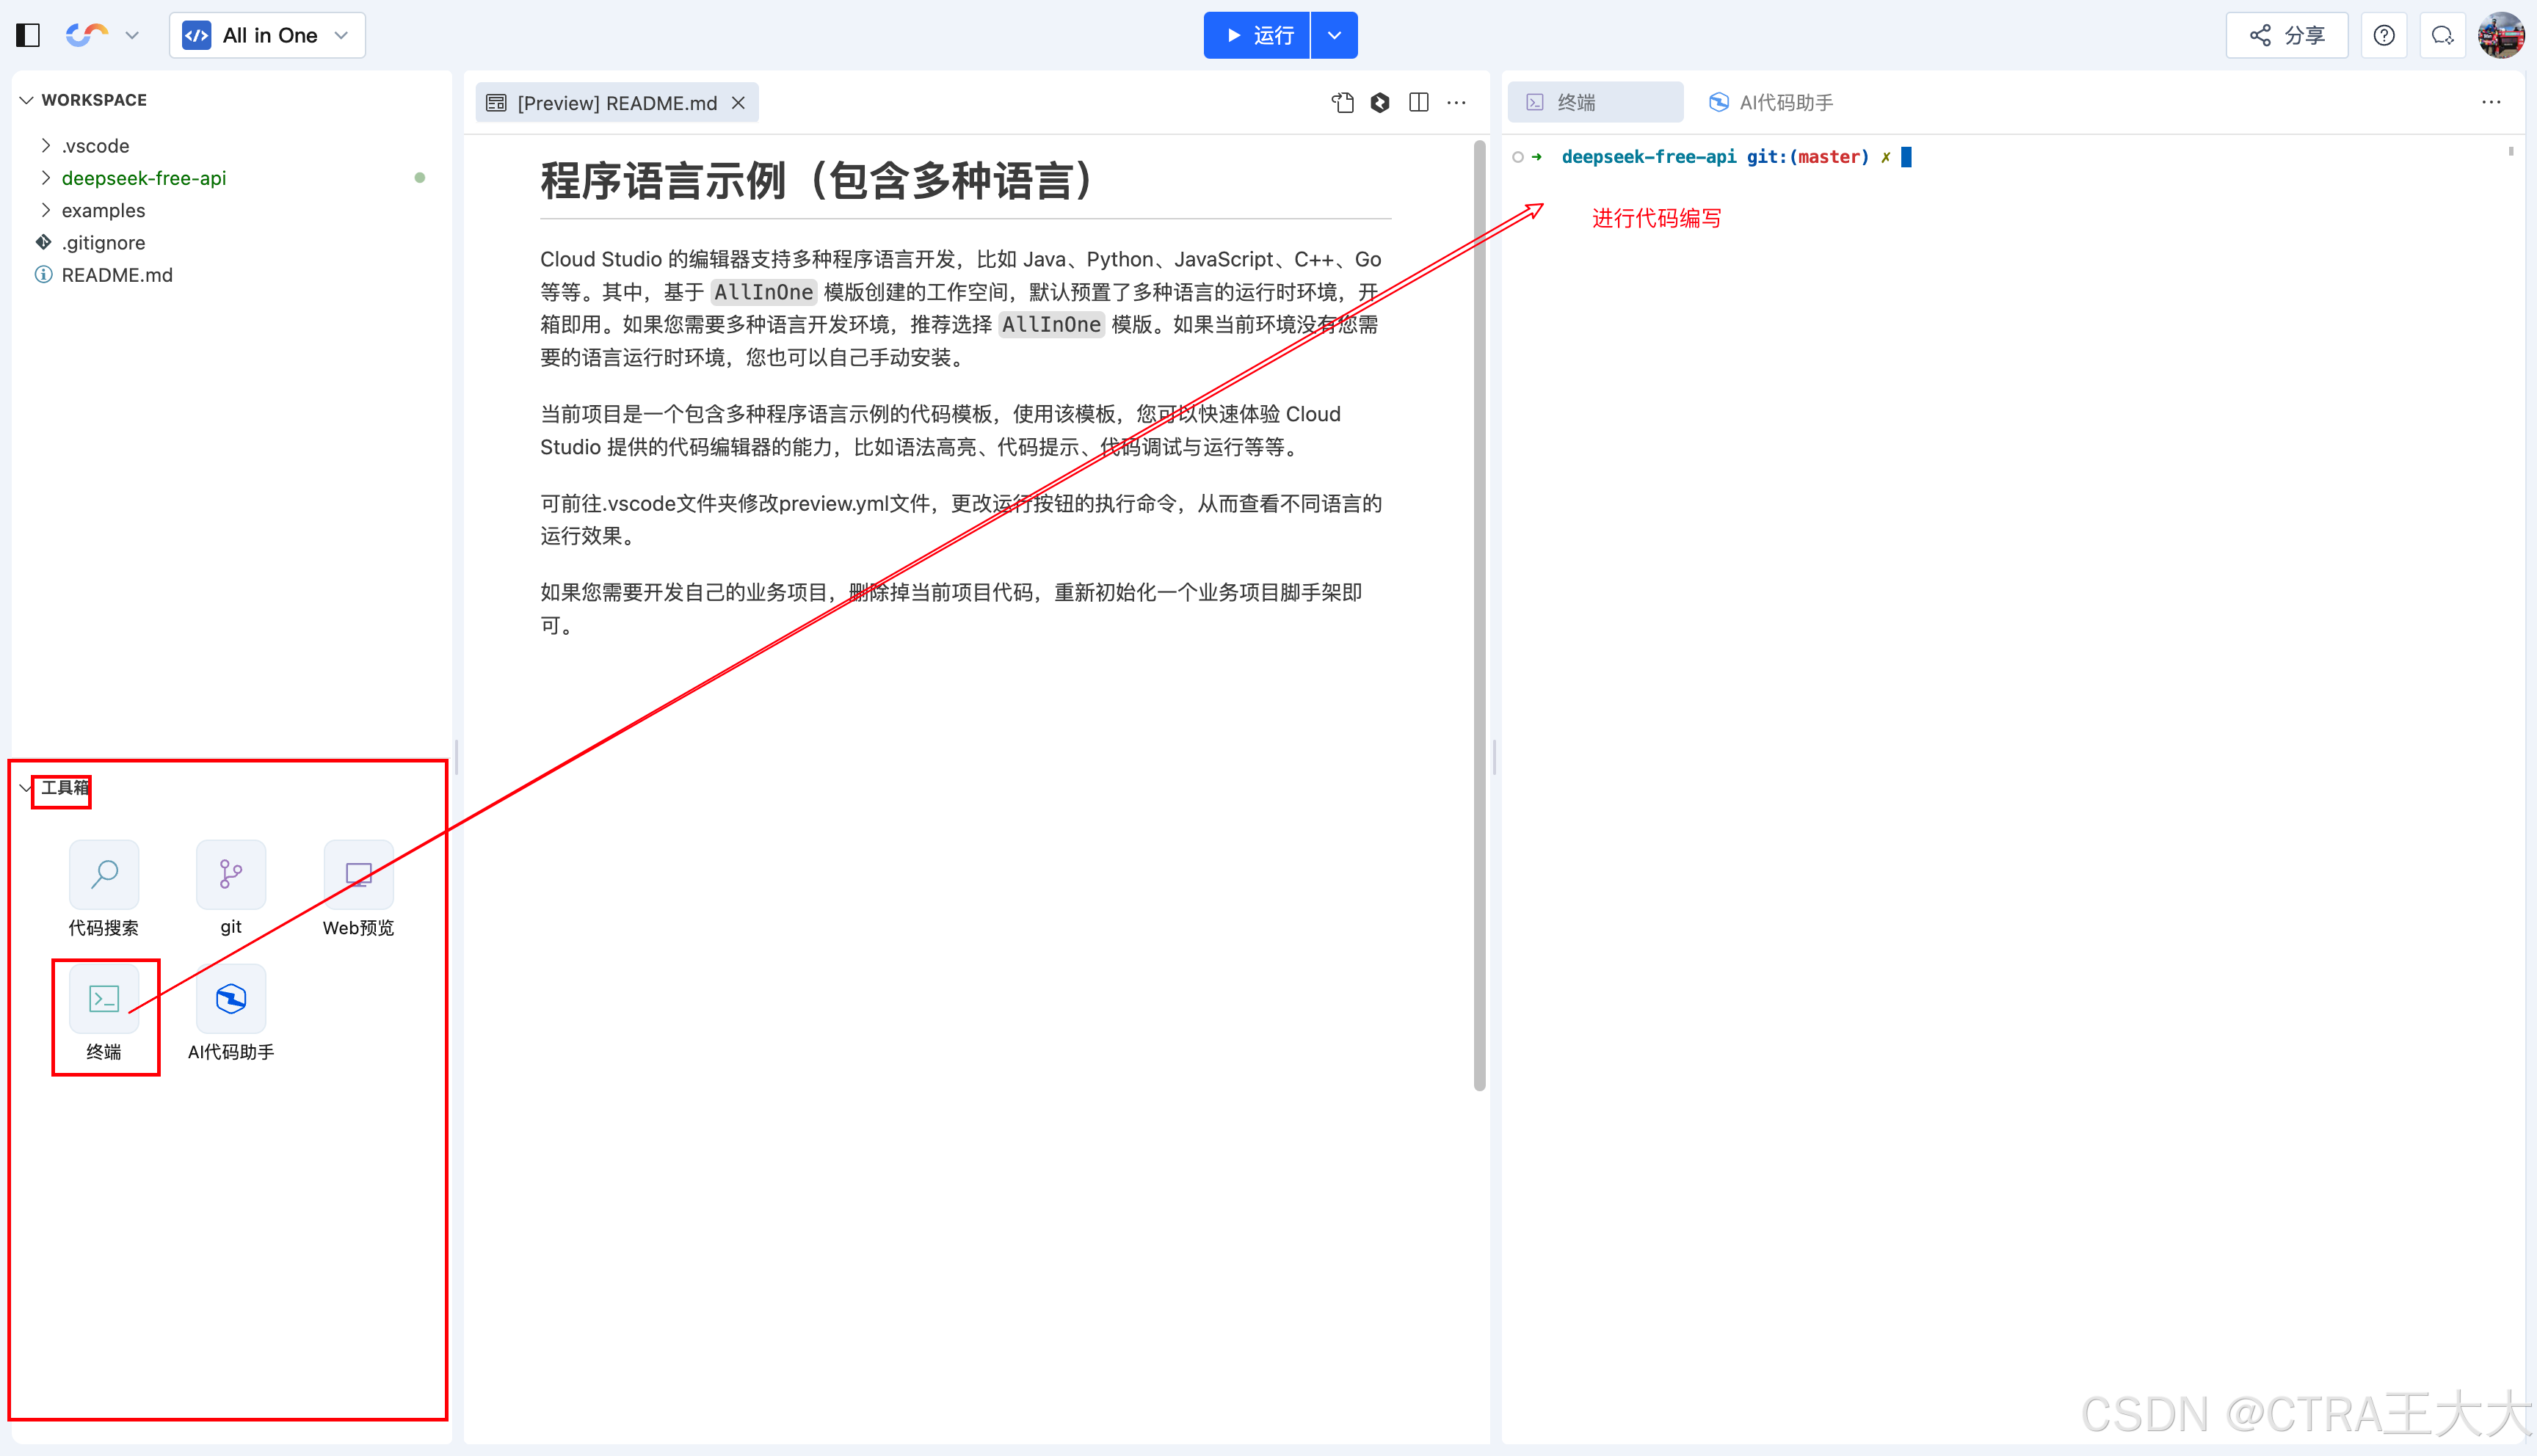Image resolution: width=2537 pixels, height=1456 pixels.
Task: Open the AI代码助手 tool icon
Action: (x=231, y=1000)
